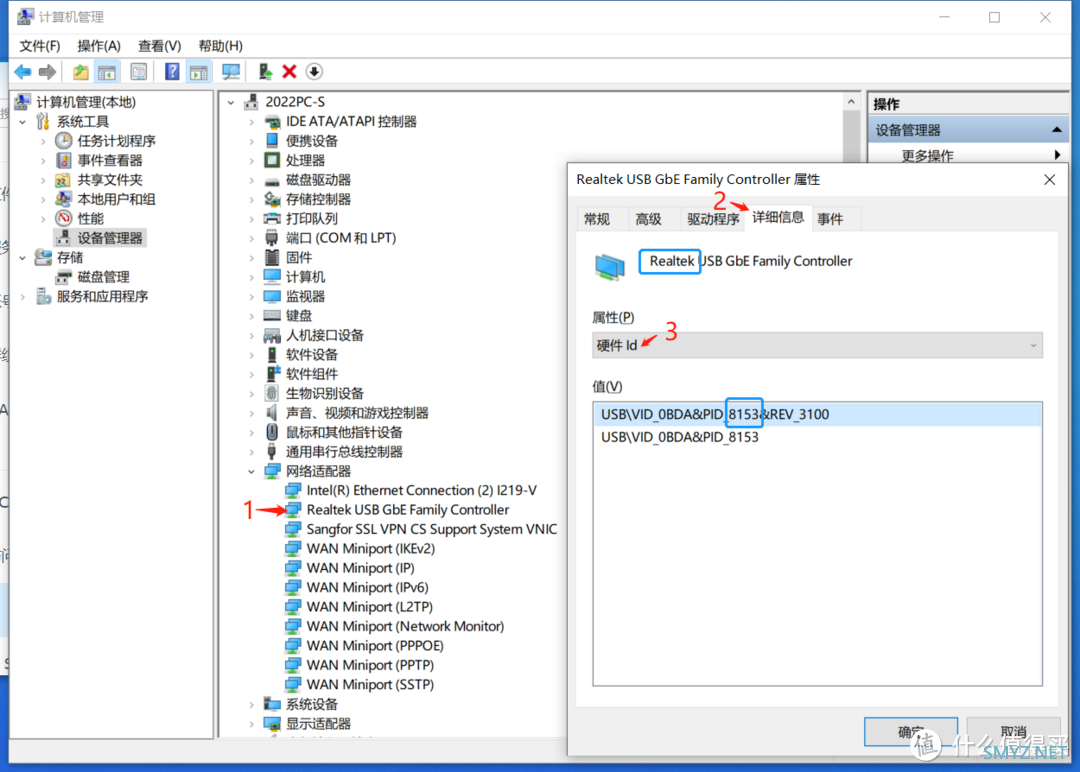Open the 查看(V) menu
Screen dimensions: 1080x772
coord(159,46)
